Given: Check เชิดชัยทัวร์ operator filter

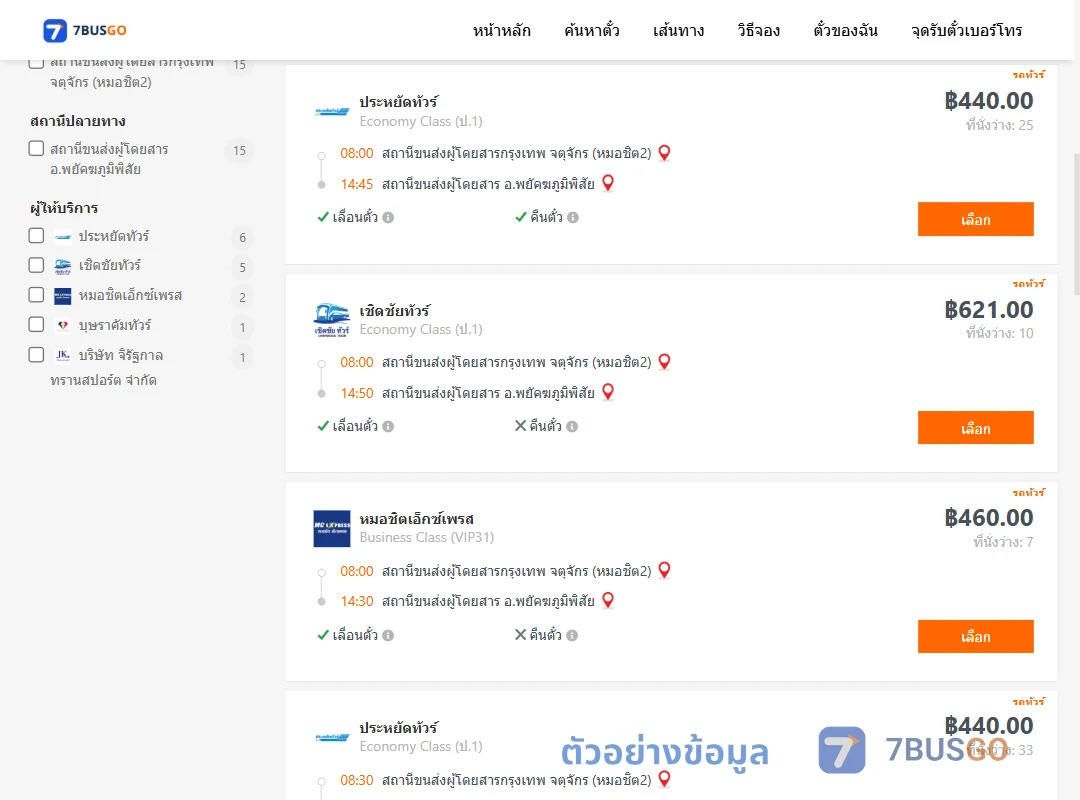Looking at the screenshot, I should (x=37, y=265).
